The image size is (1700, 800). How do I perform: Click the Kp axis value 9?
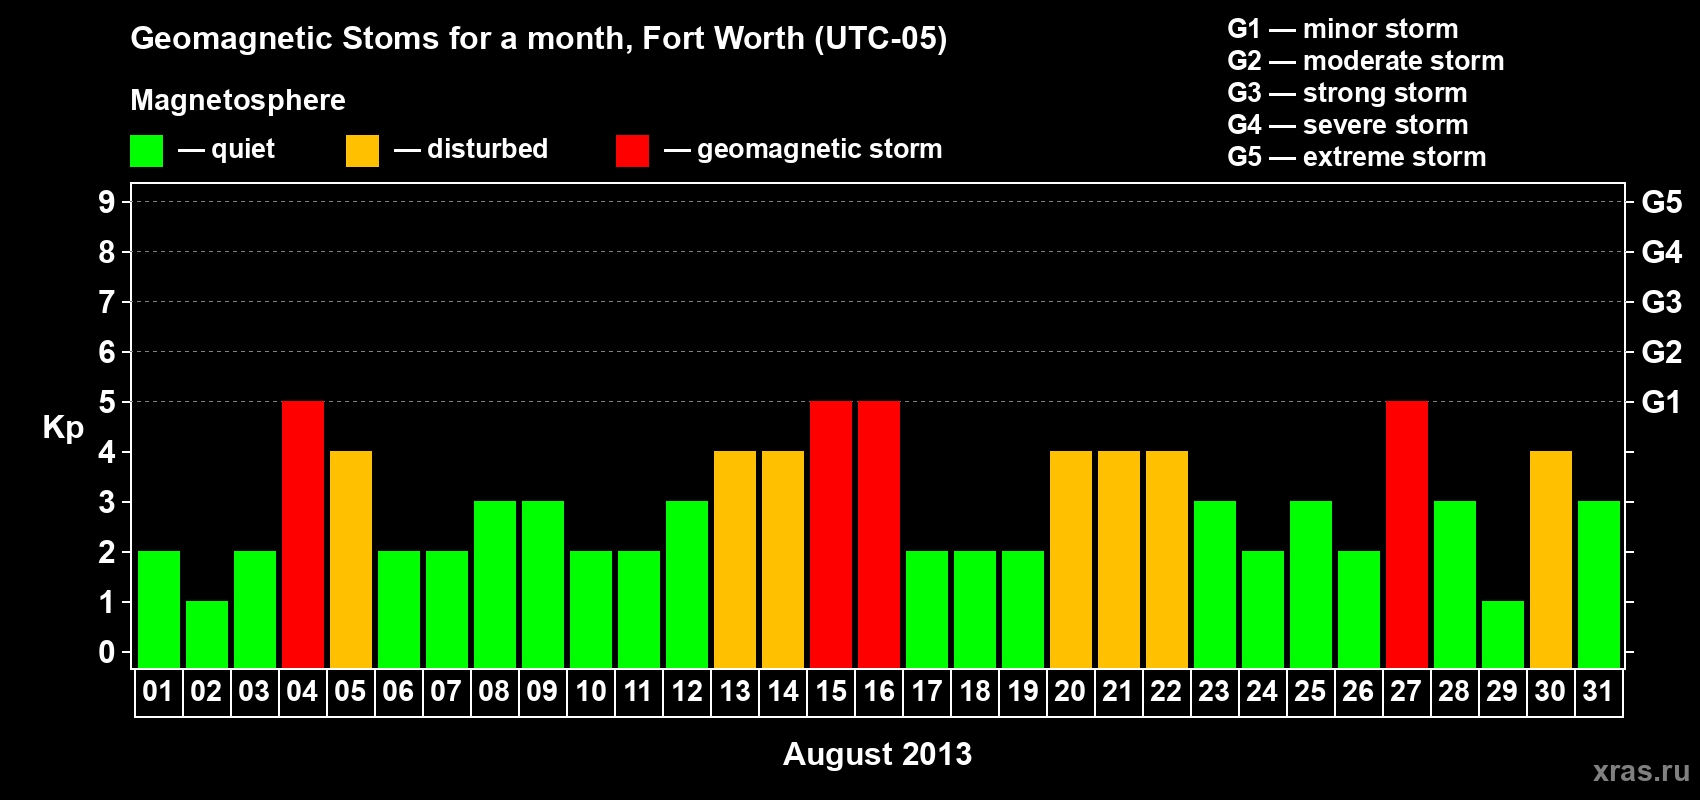click(107, 202)
